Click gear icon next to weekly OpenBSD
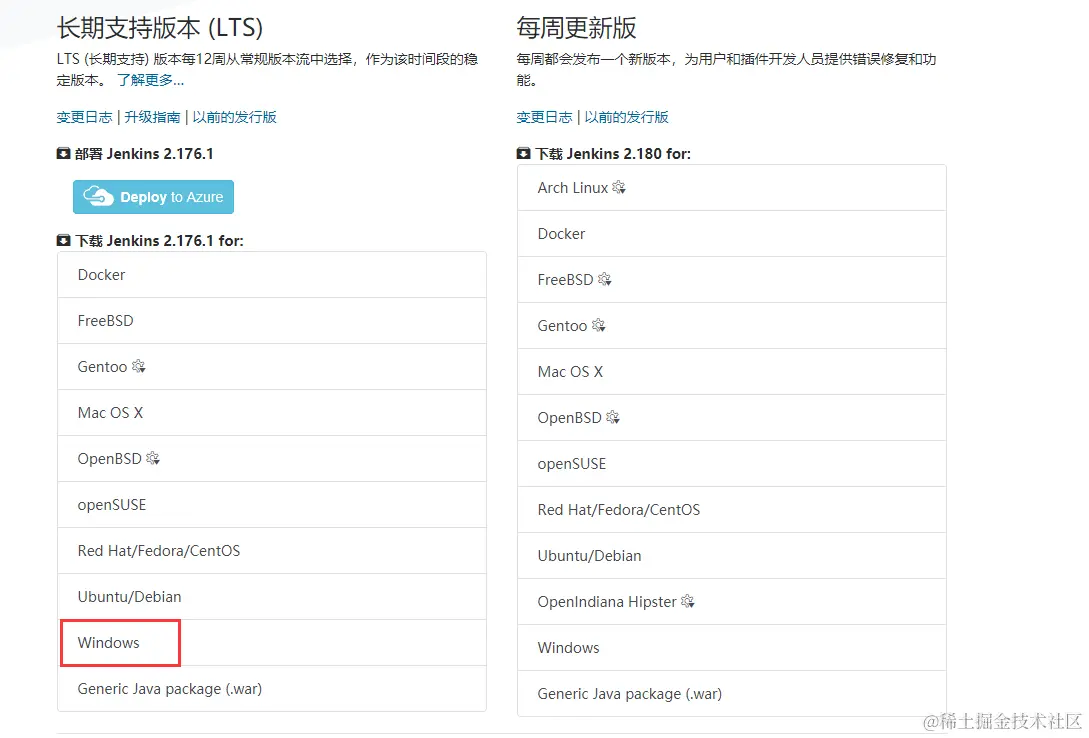The height and width of the screenshot is (738, 1089). (612, 417)
